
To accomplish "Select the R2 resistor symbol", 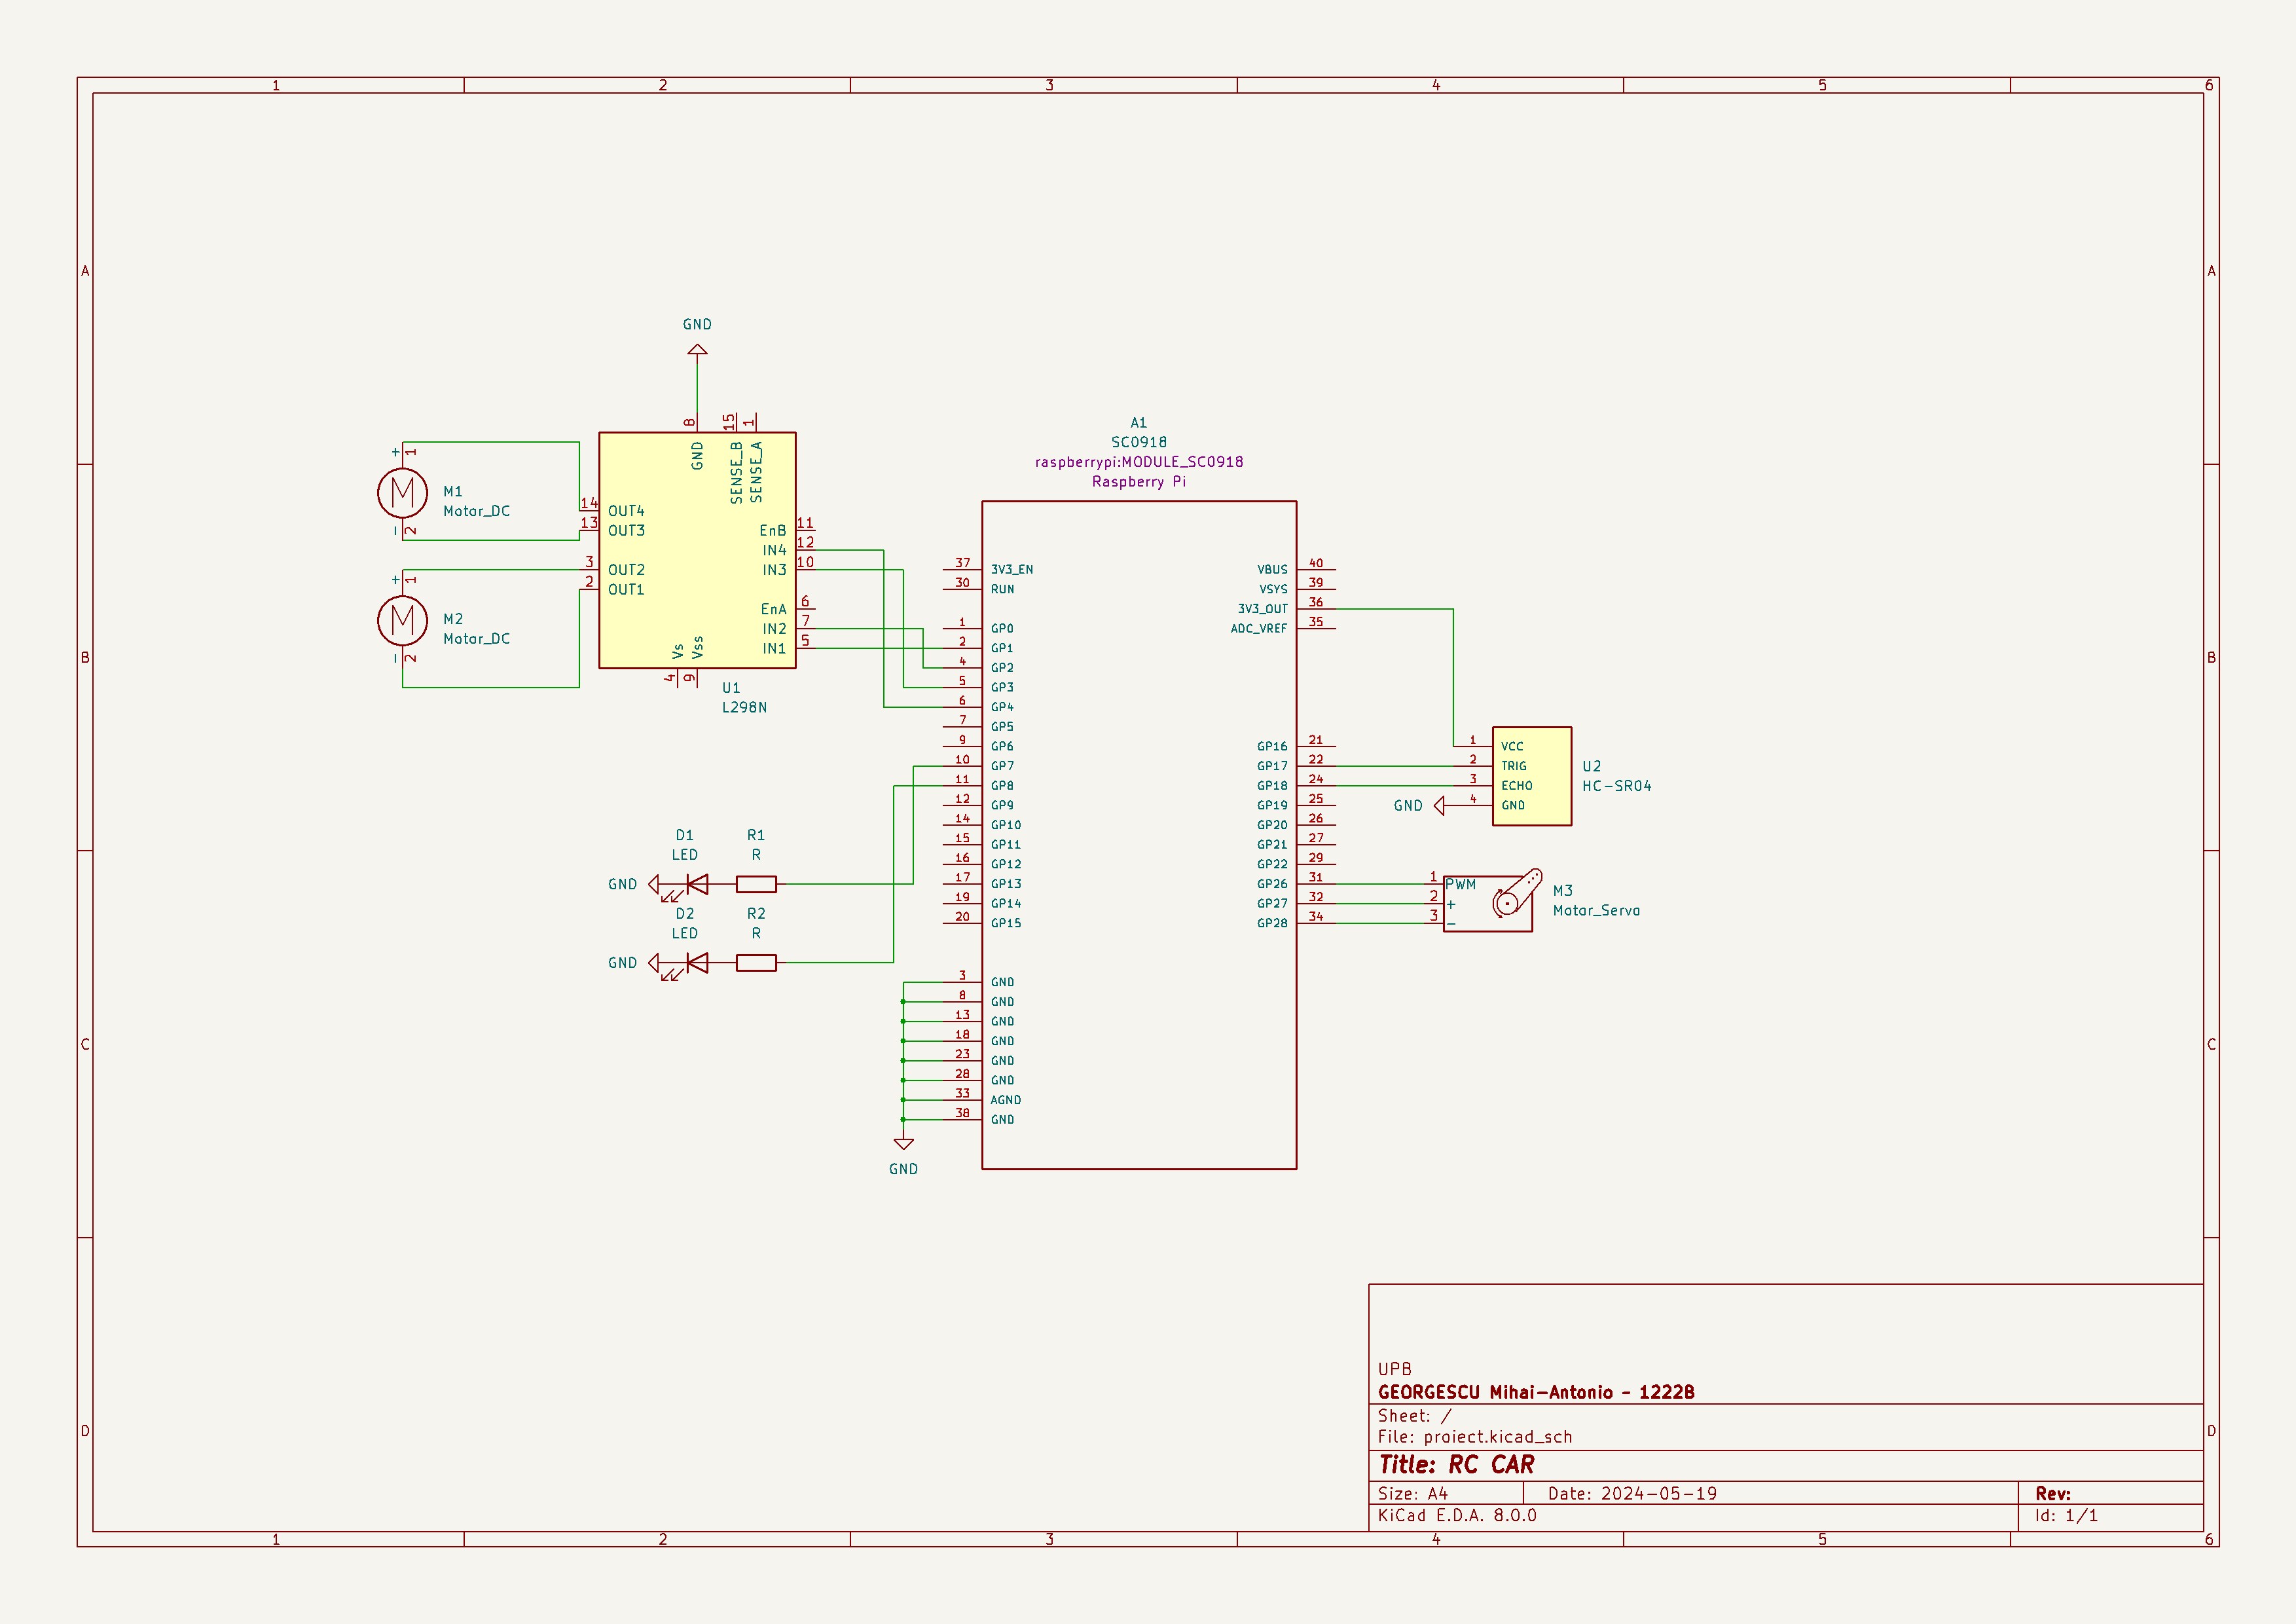I will [x=756, y=963].
